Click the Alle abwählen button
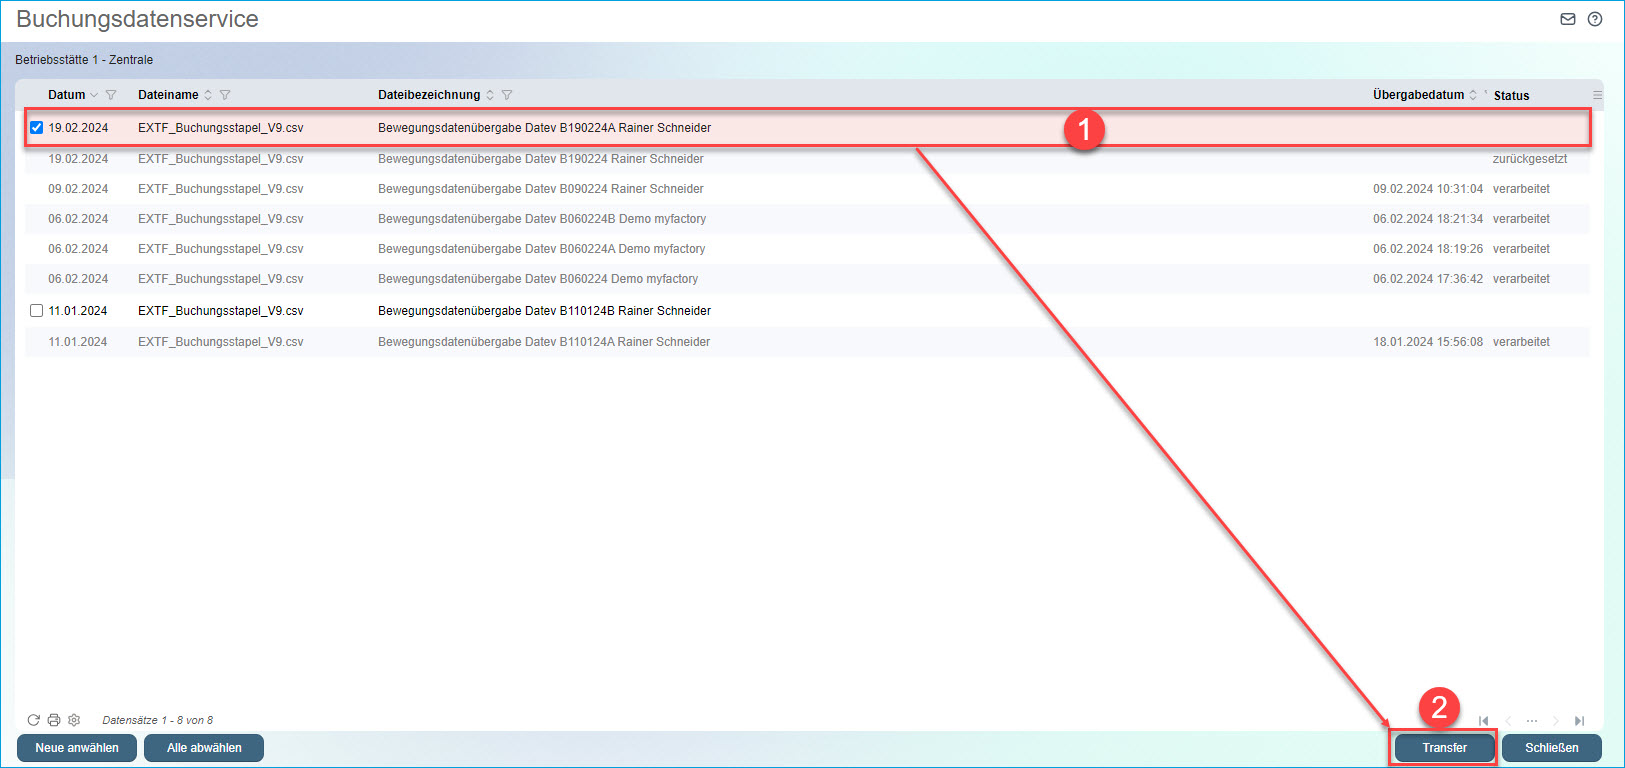Screen dimensions: 1625x768 (x=204, y=748)
